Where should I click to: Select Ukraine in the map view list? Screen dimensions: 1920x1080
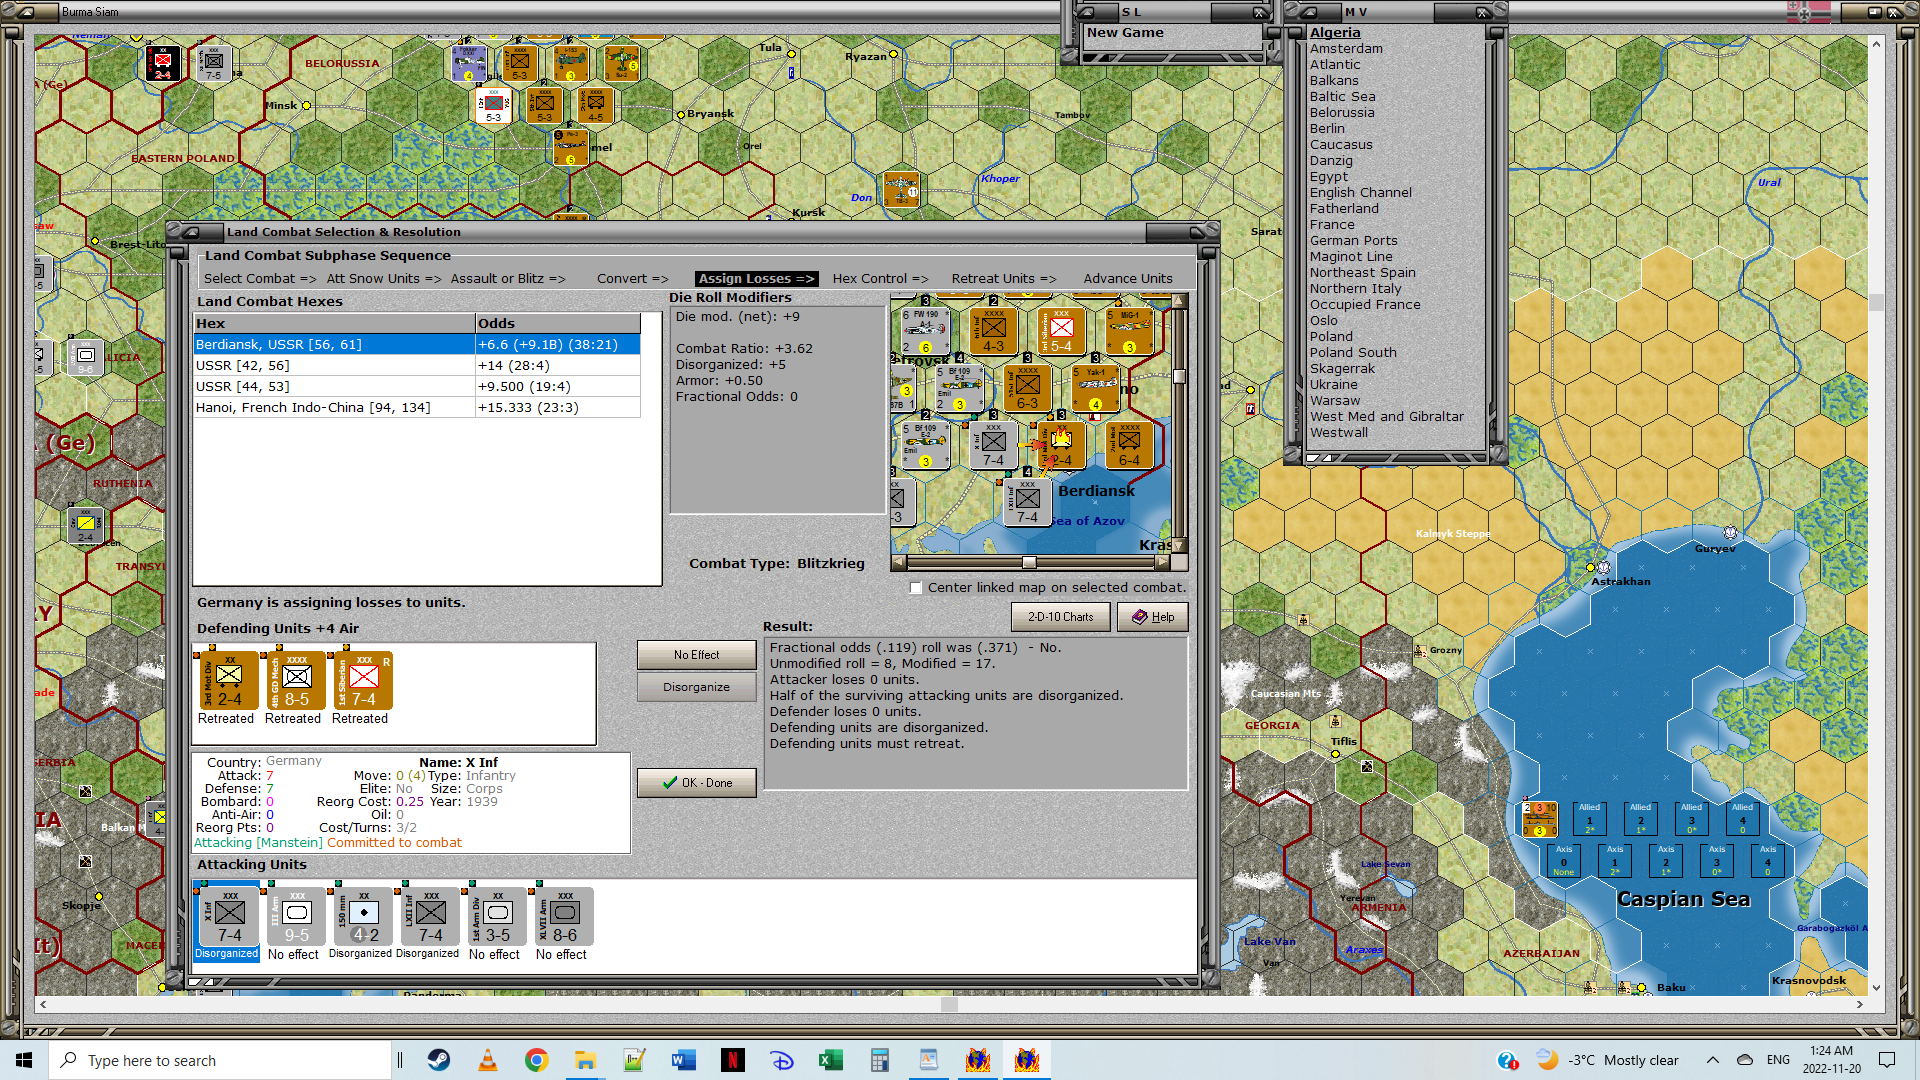pyautogui.click(x=1333, y=384)
